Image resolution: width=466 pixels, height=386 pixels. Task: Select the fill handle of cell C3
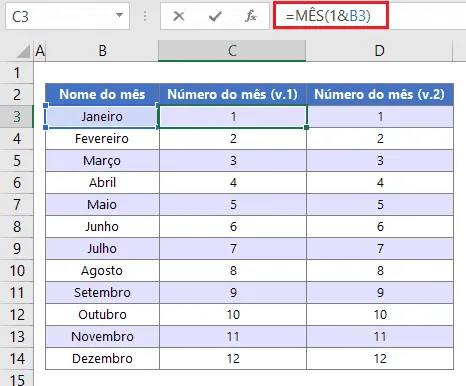coord(306,128)
